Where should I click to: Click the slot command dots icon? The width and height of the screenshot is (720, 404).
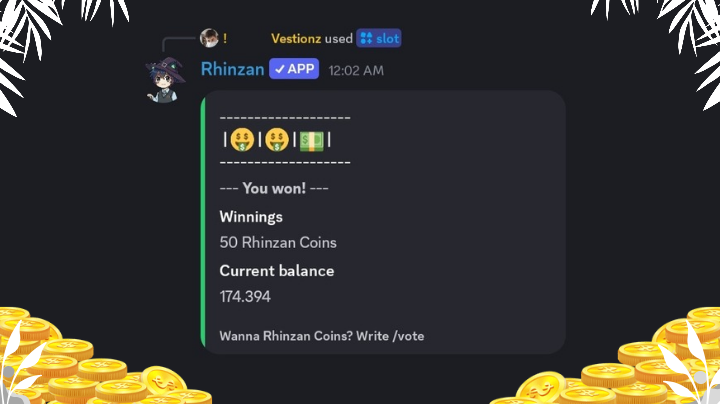click(366, 39)
